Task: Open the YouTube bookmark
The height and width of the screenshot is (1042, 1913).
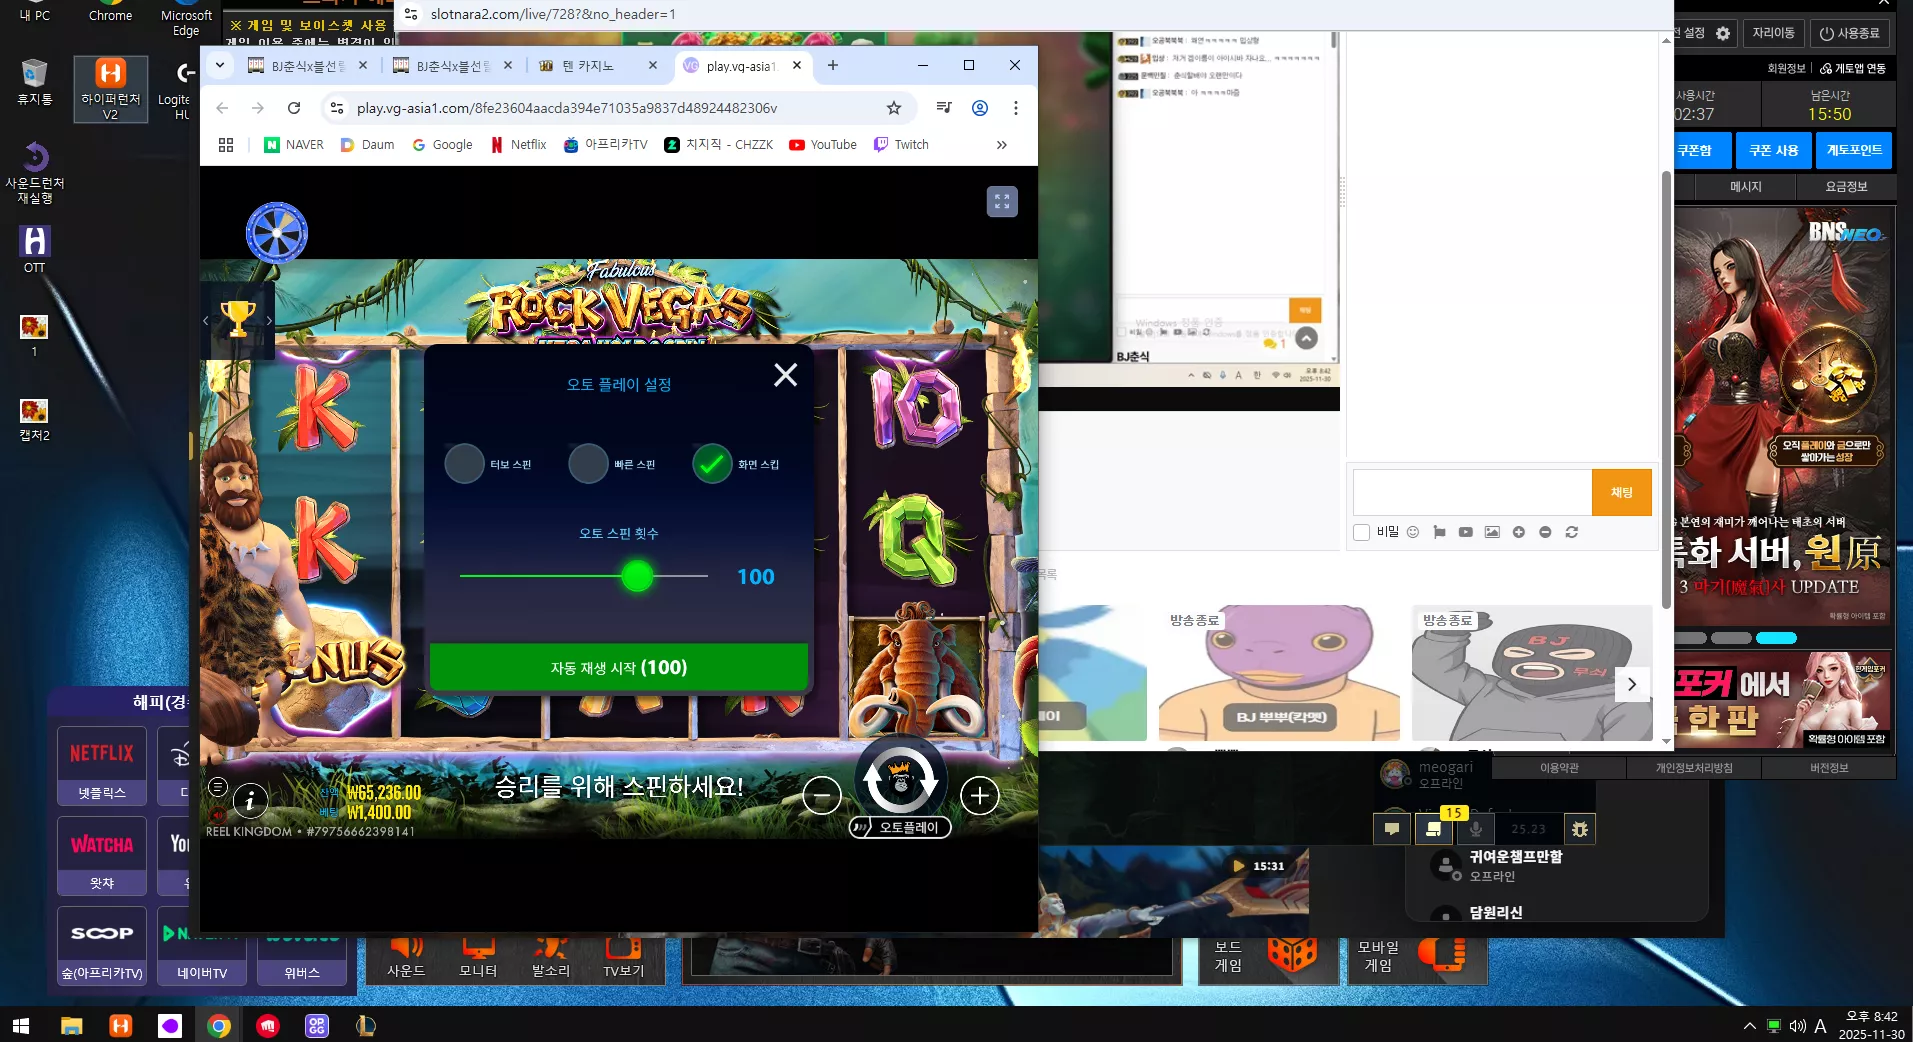Action: click(x=823, y=145)
